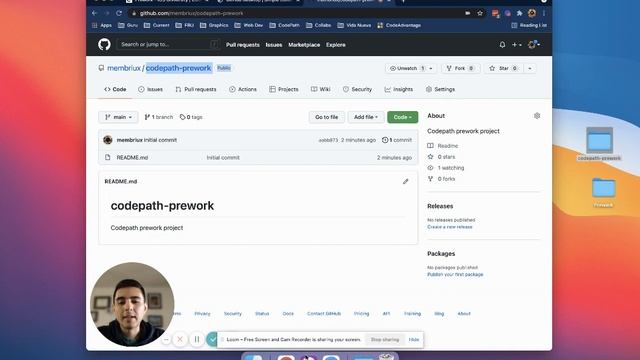
Task: View the 0 tags link
Action: click(x=191, y=117)
